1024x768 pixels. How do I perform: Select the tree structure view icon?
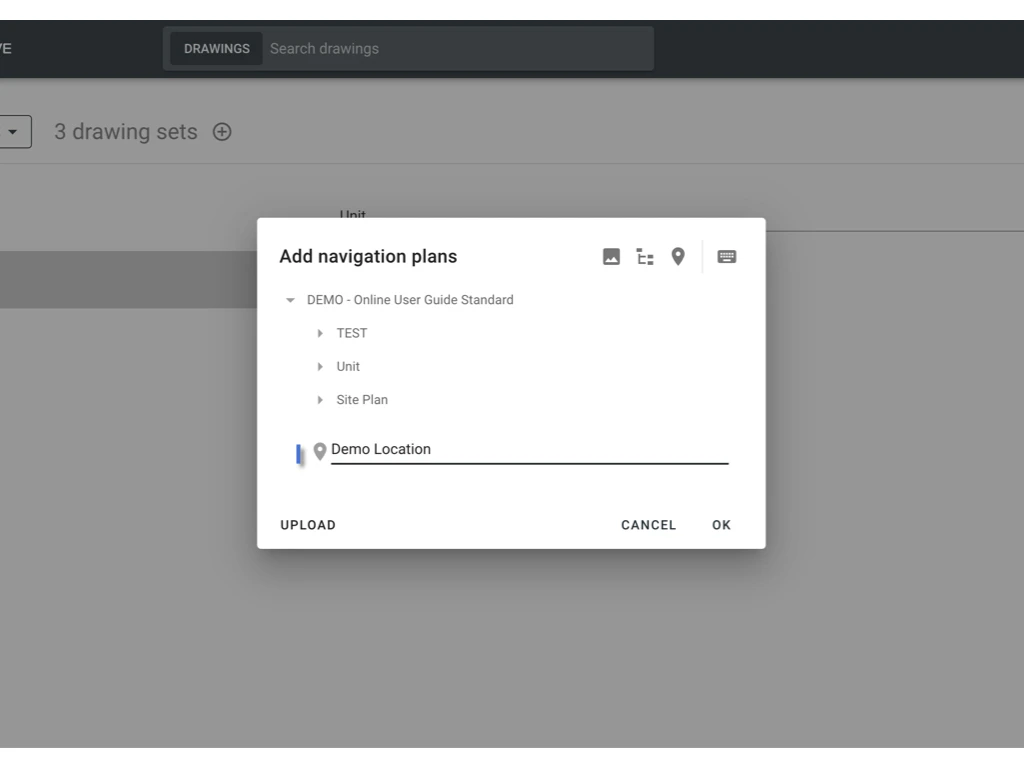point(645,256)
